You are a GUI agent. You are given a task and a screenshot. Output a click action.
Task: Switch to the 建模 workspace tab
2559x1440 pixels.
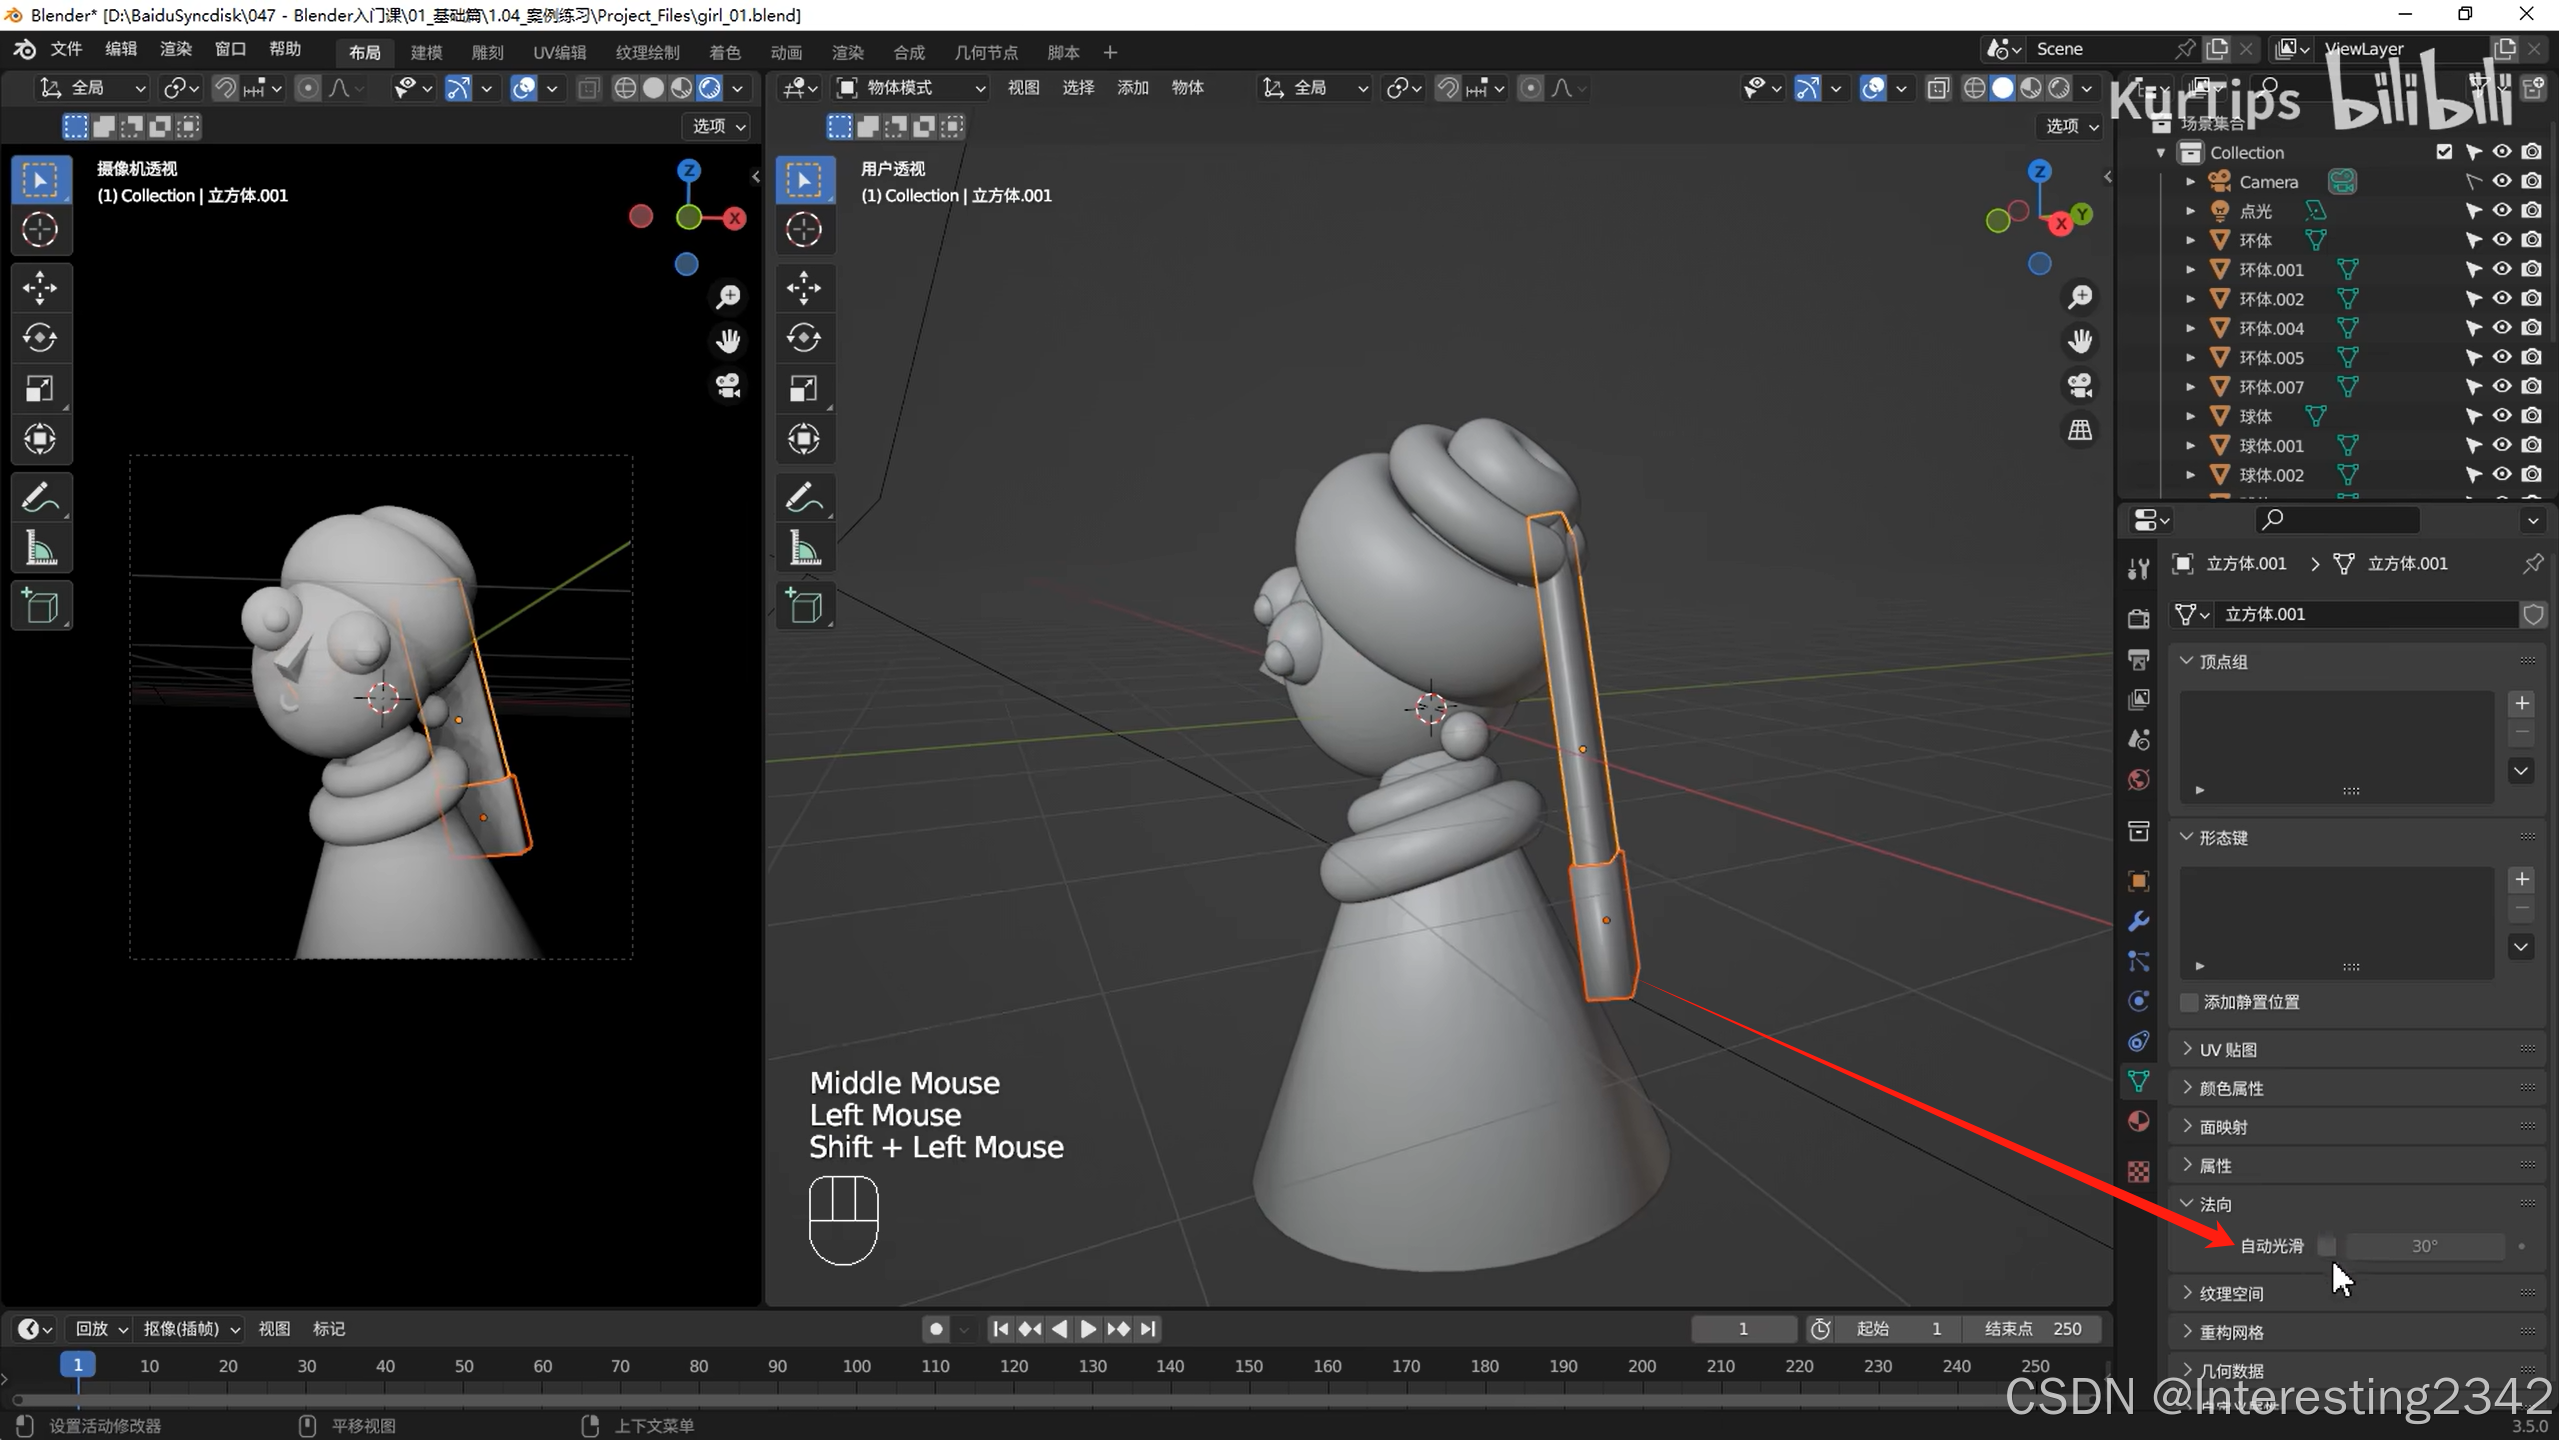426,52
